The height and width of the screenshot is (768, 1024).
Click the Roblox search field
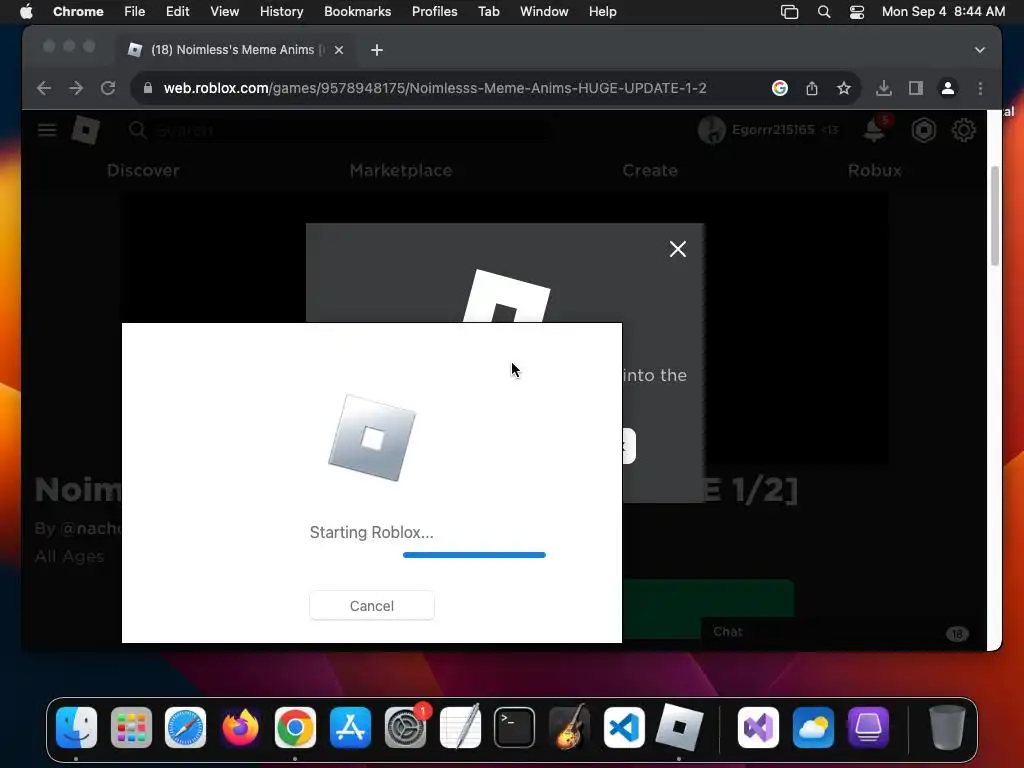[x=340, y=130]
